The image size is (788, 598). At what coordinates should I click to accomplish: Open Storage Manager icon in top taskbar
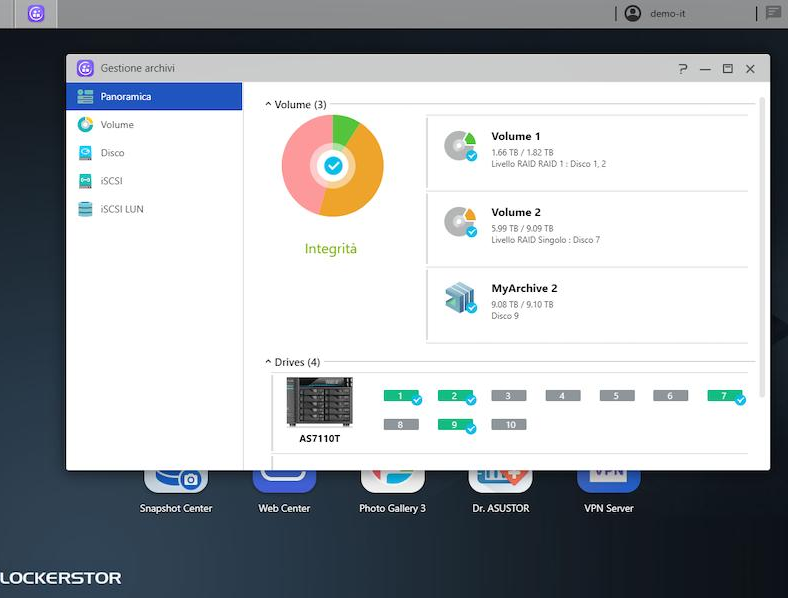pos(36,14)
